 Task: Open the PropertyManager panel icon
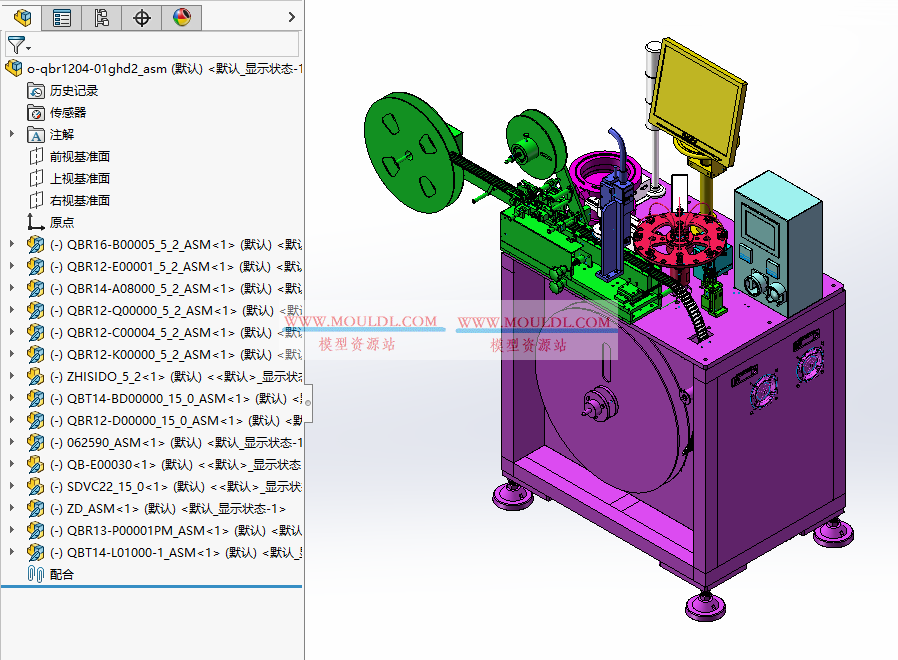pos(62,17)
